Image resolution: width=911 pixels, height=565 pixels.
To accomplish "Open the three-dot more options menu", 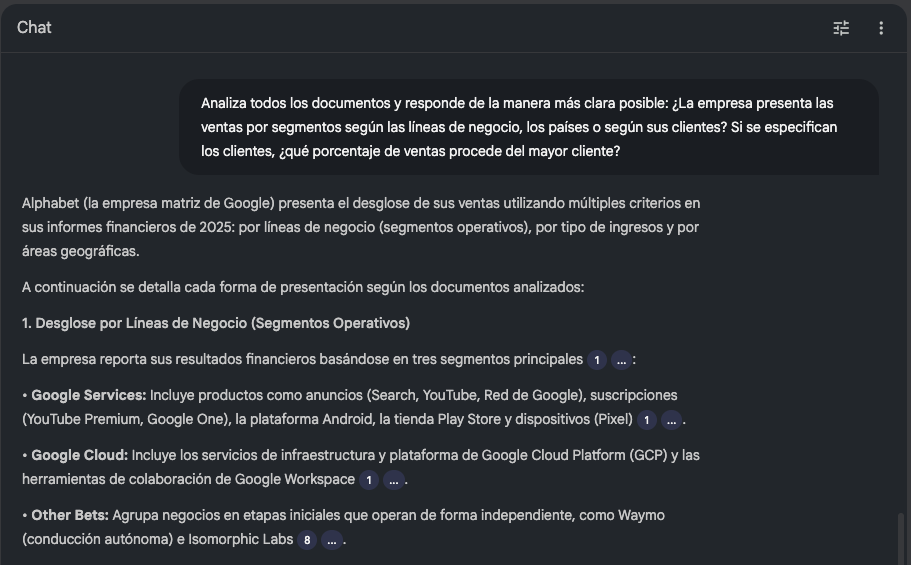I will tap(881, 28).
